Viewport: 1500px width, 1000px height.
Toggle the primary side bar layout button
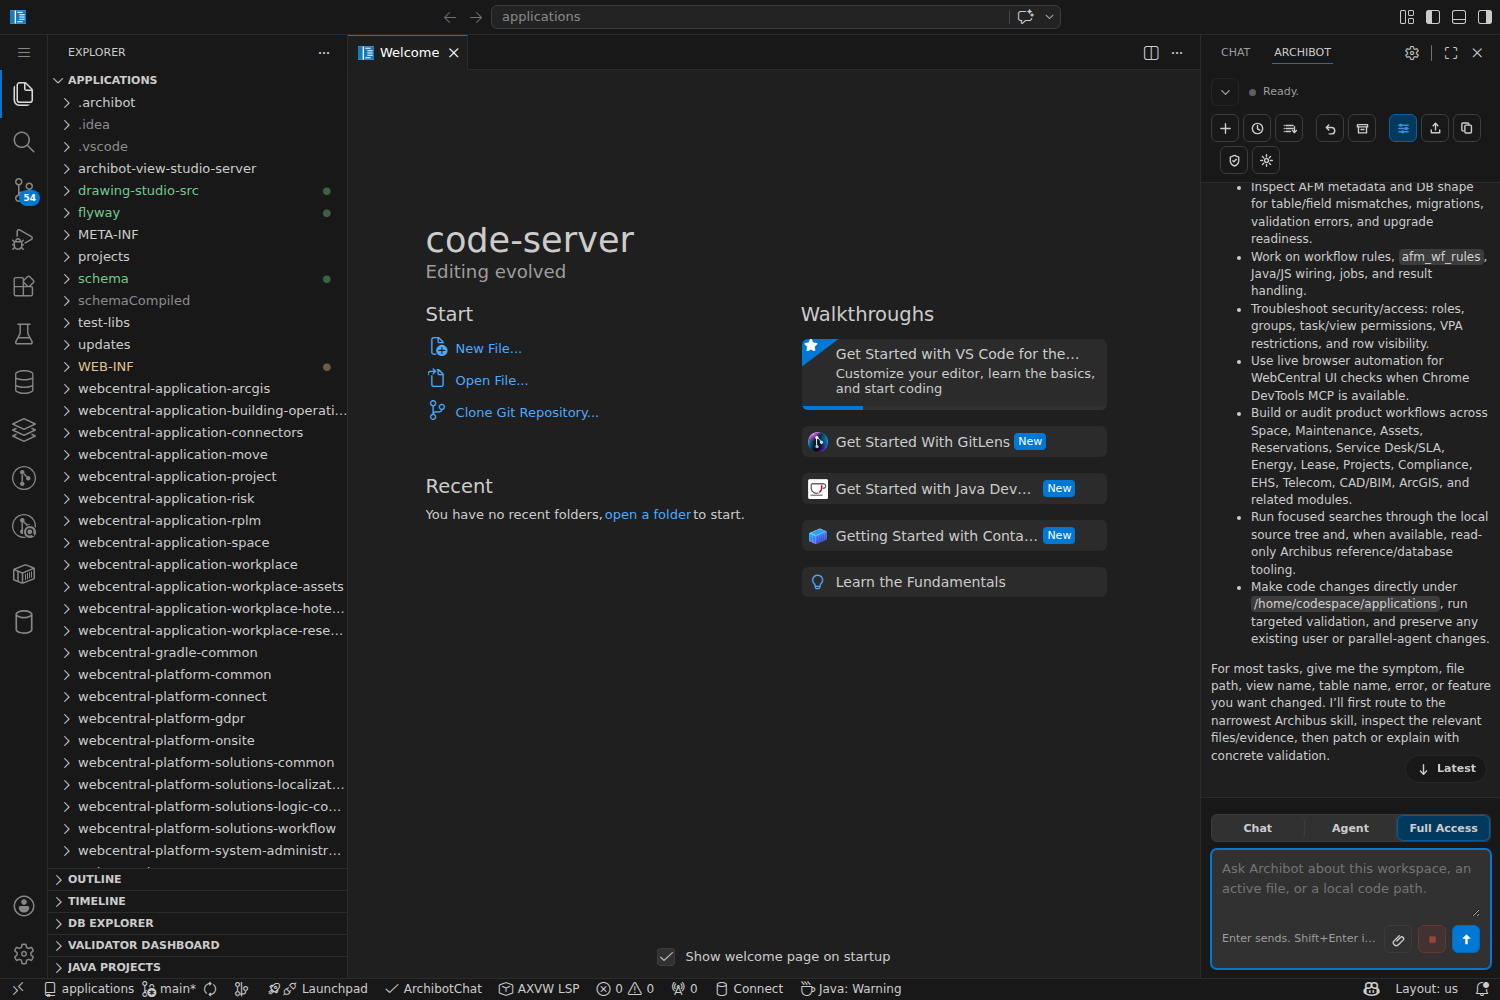(1433, 17)
